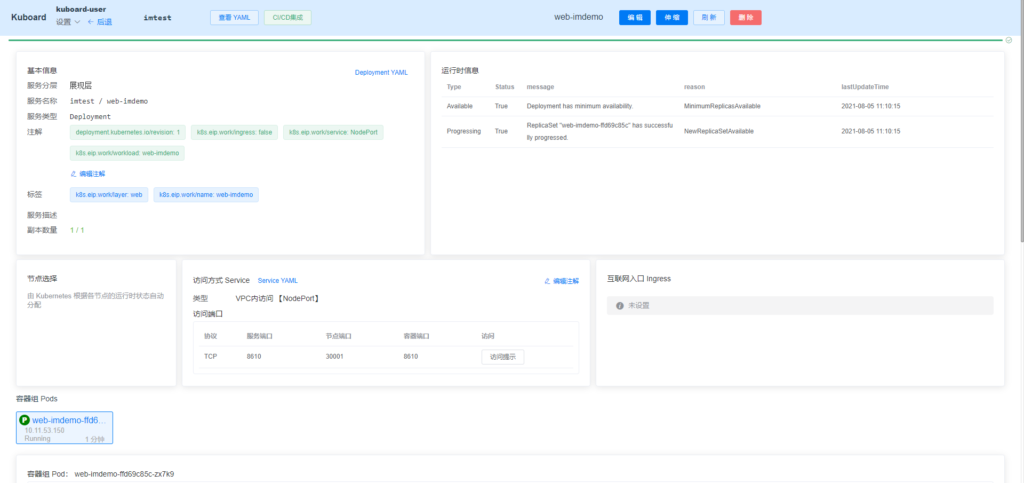Click the 编辑注解 link under annotations

pyautogui.click(x=88, y=173)
